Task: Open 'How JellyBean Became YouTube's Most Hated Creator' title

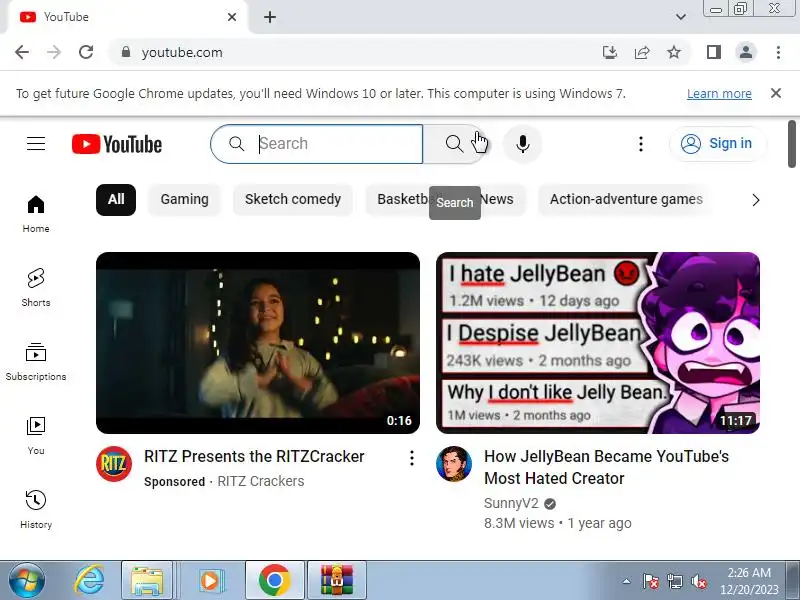Action: pos(606,467)
